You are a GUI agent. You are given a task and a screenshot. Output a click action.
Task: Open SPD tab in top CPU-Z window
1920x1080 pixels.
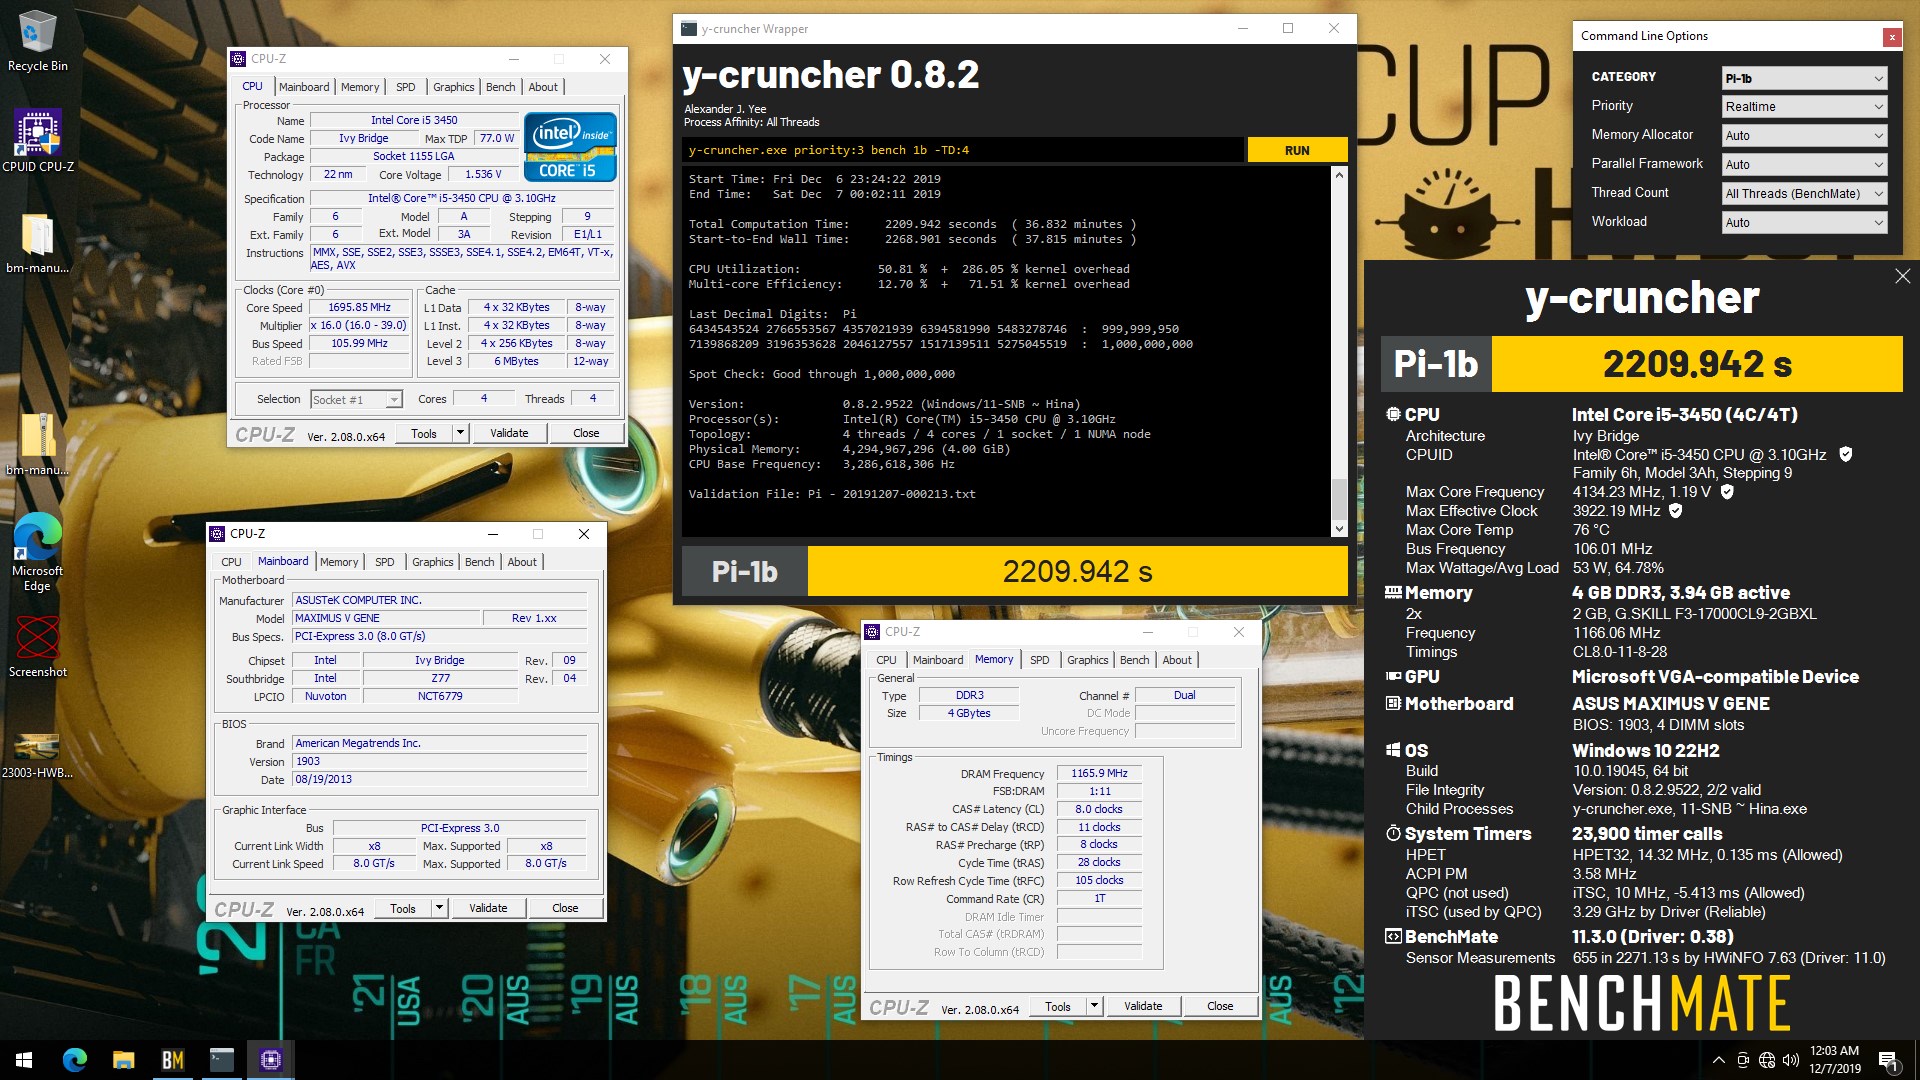405,87
